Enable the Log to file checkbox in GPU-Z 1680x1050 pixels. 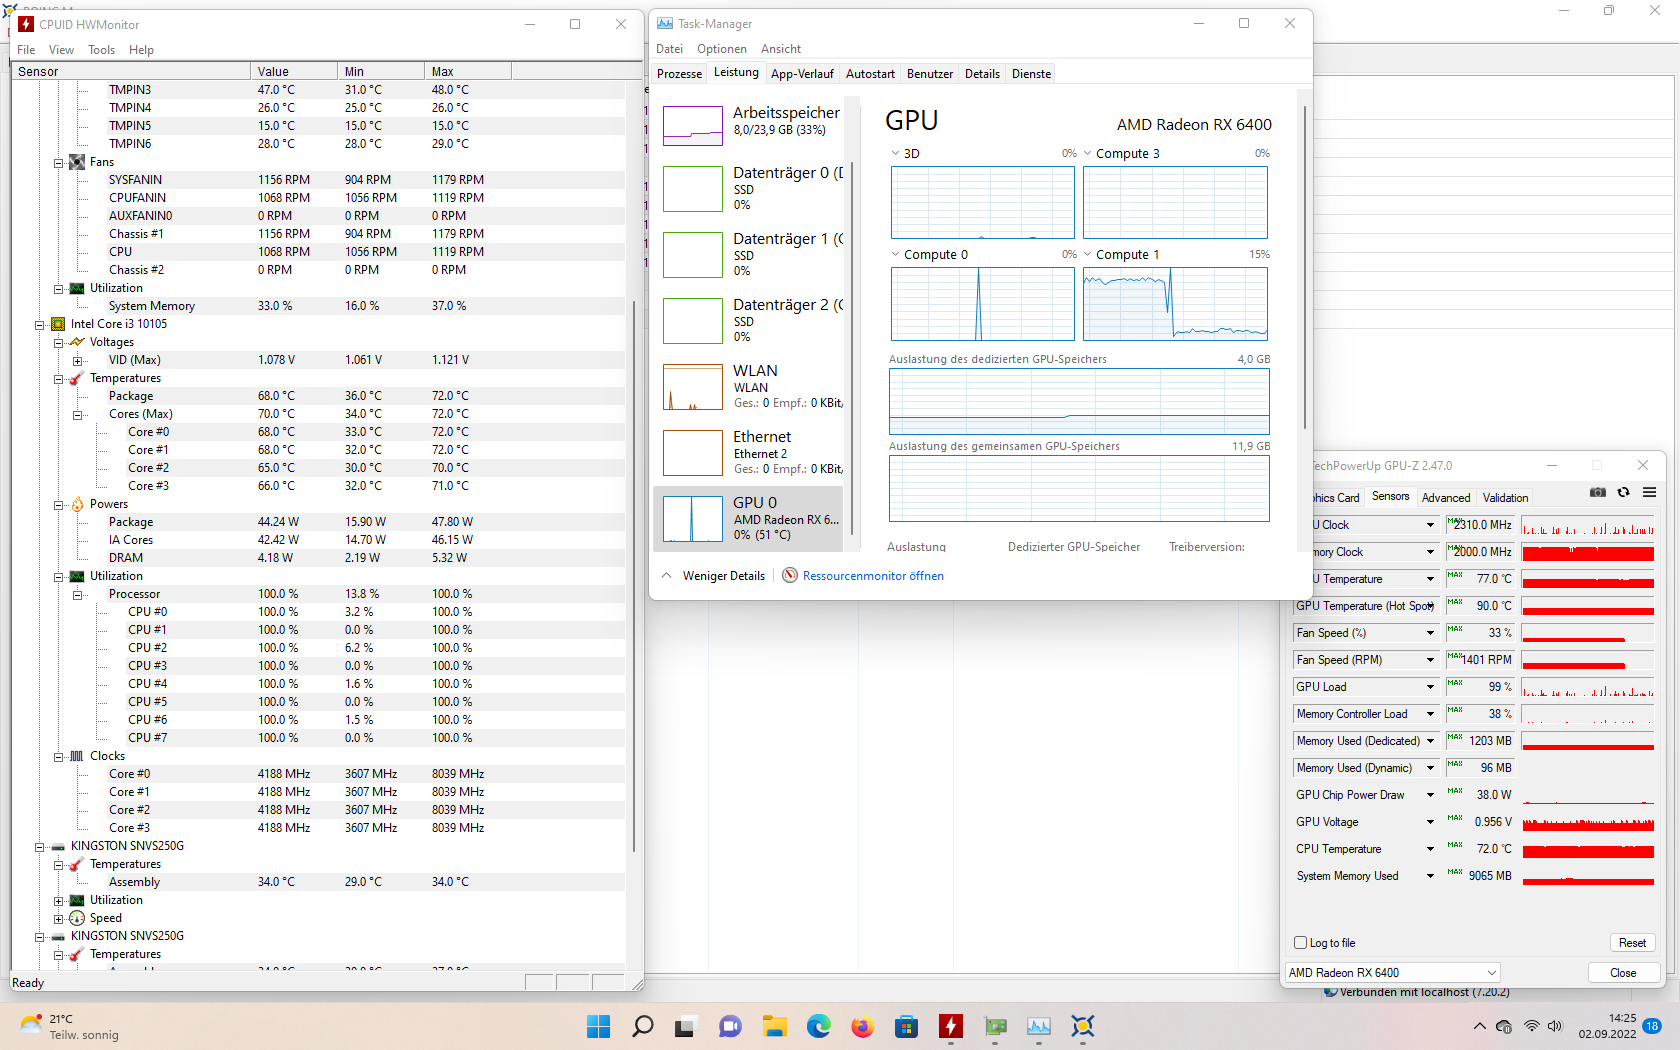coord(1301,943)
